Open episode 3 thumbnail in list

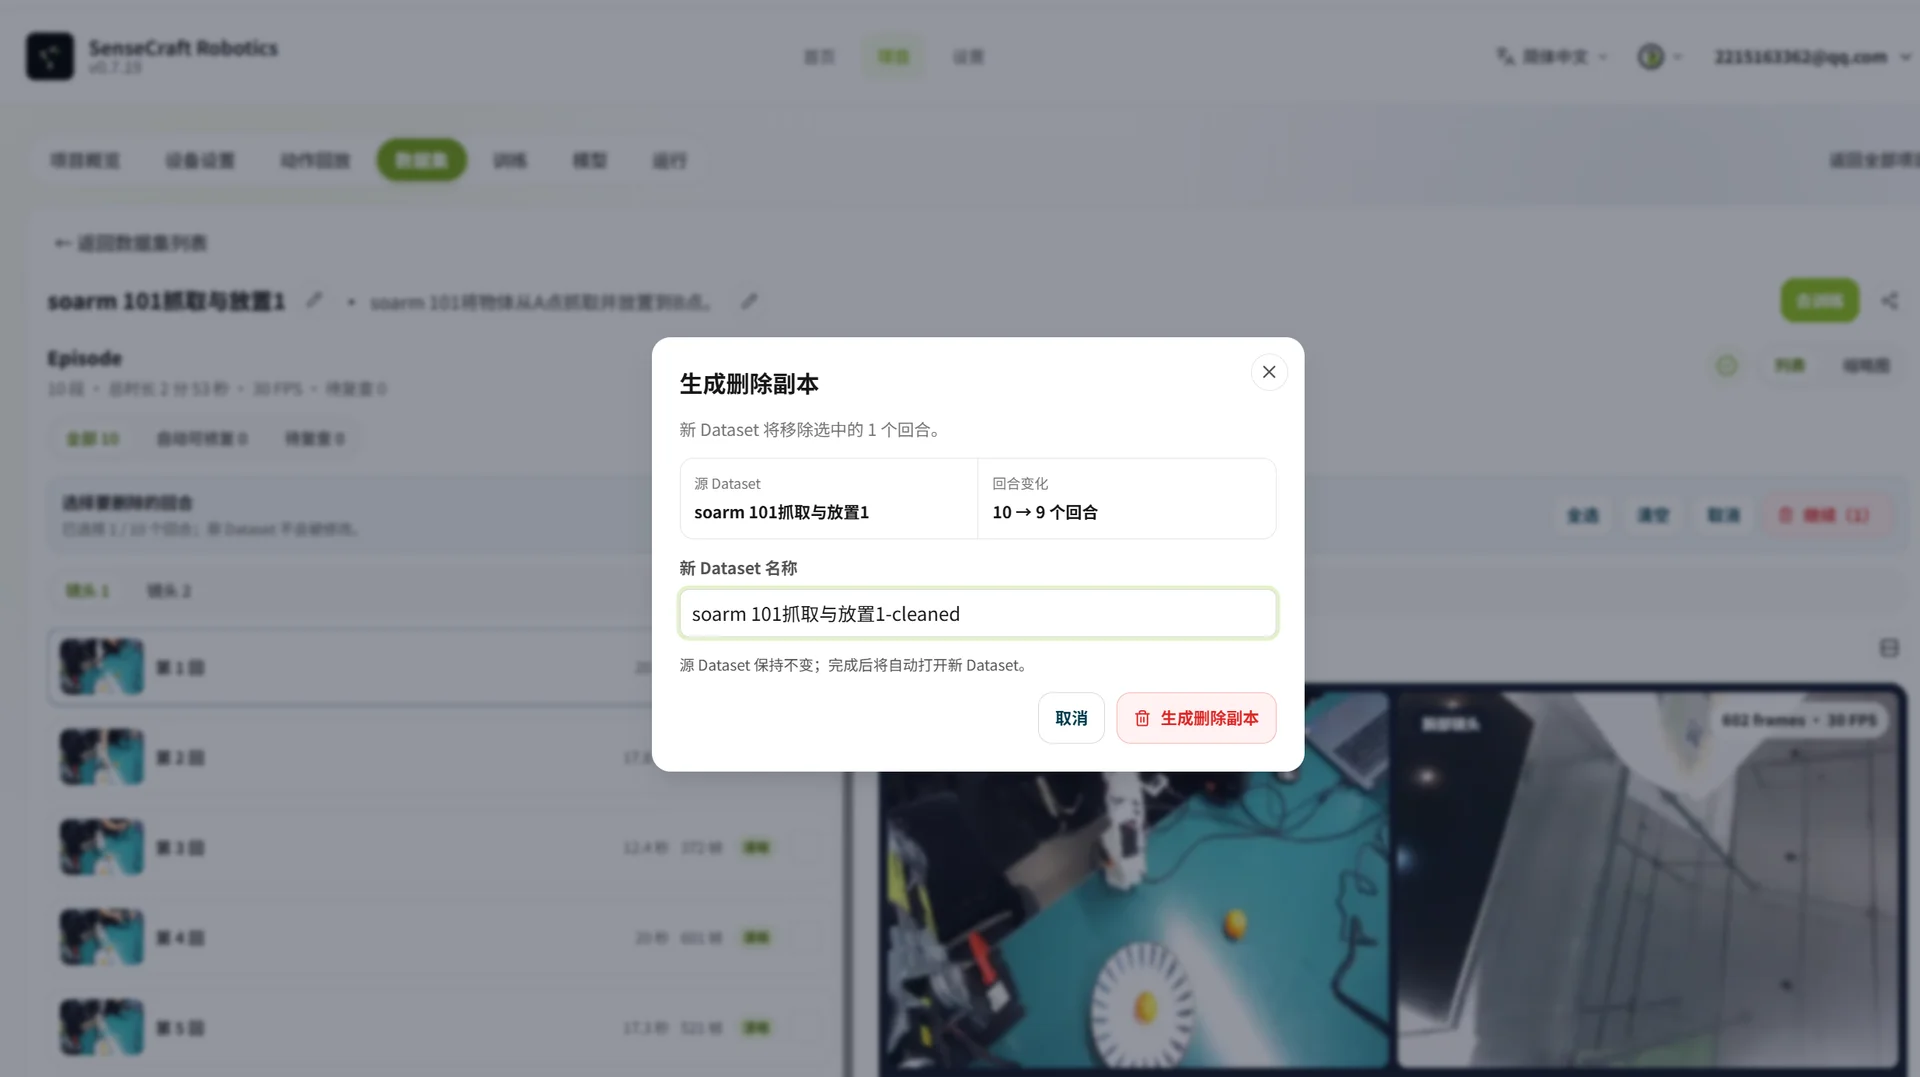pyautogui.click(x=101, y=847)
